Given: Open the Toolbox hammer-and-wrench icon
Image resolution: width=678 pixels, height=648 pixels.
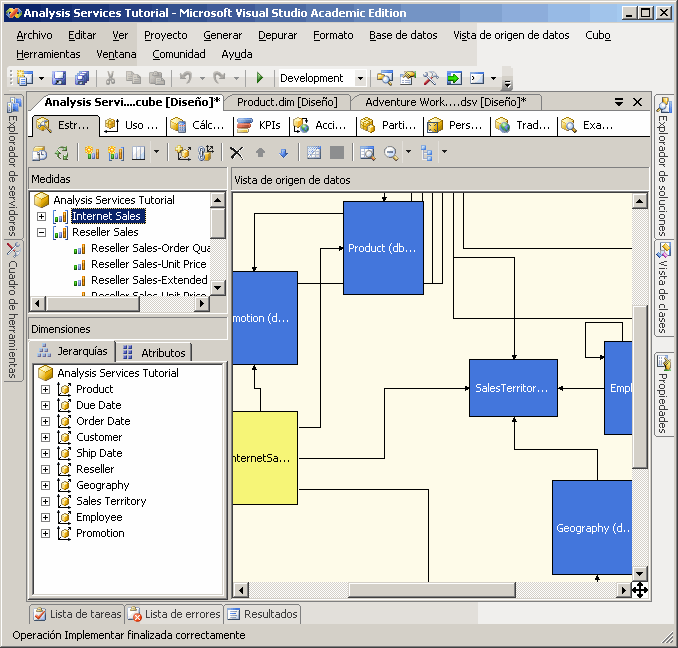Looking at the screenshot, I should point(430,78).
